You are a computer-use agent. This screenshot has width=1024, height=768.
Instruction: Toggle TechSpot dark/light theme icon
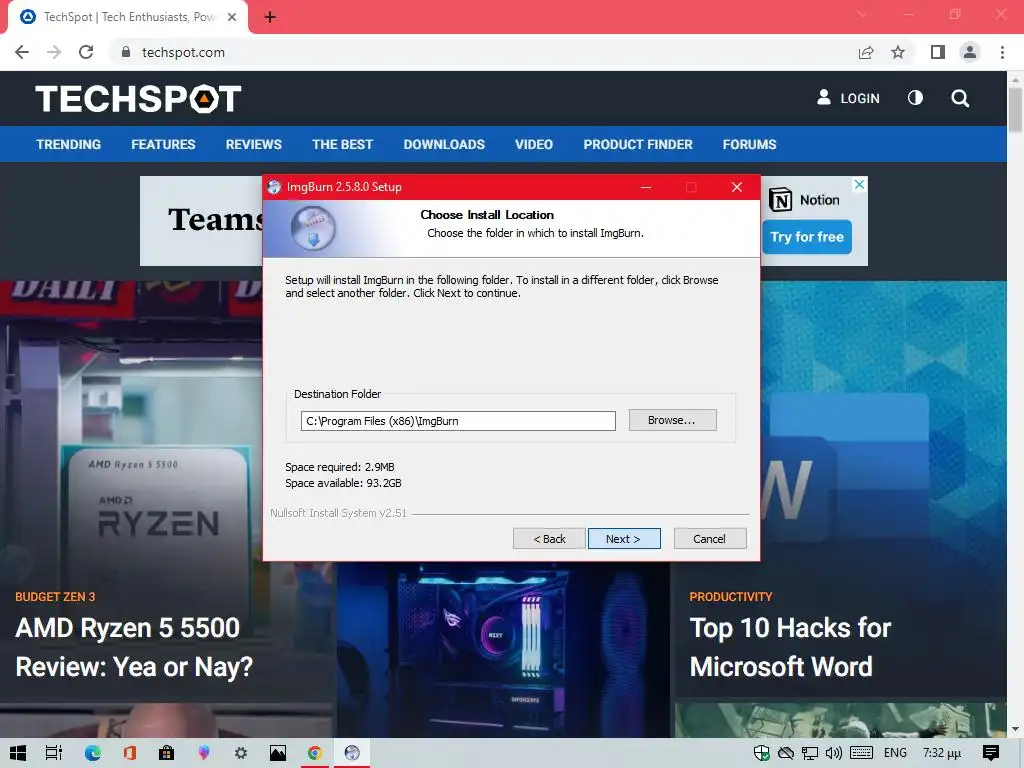click(x=916, y=98)
